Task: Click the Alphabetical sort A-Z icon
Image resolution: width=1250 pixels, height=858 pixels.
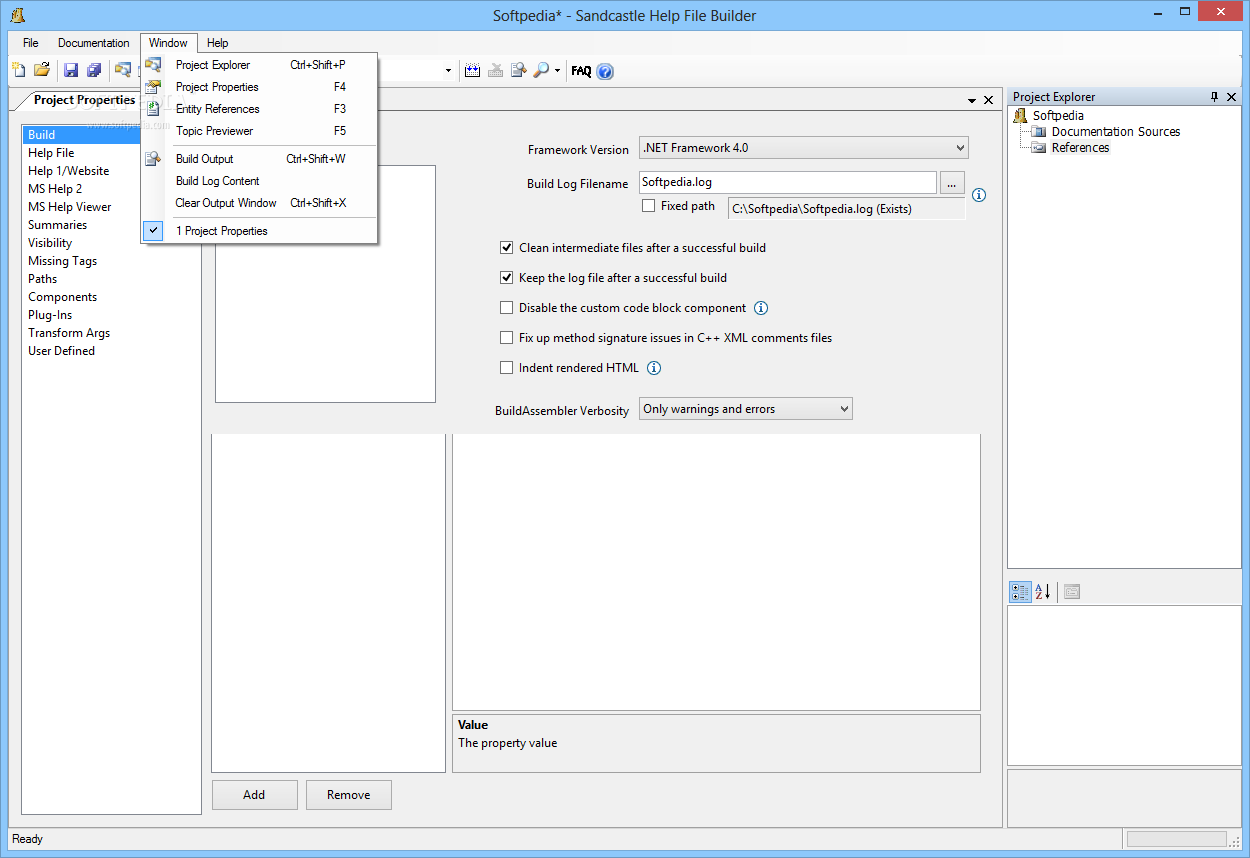Action: coord(1043,592)
